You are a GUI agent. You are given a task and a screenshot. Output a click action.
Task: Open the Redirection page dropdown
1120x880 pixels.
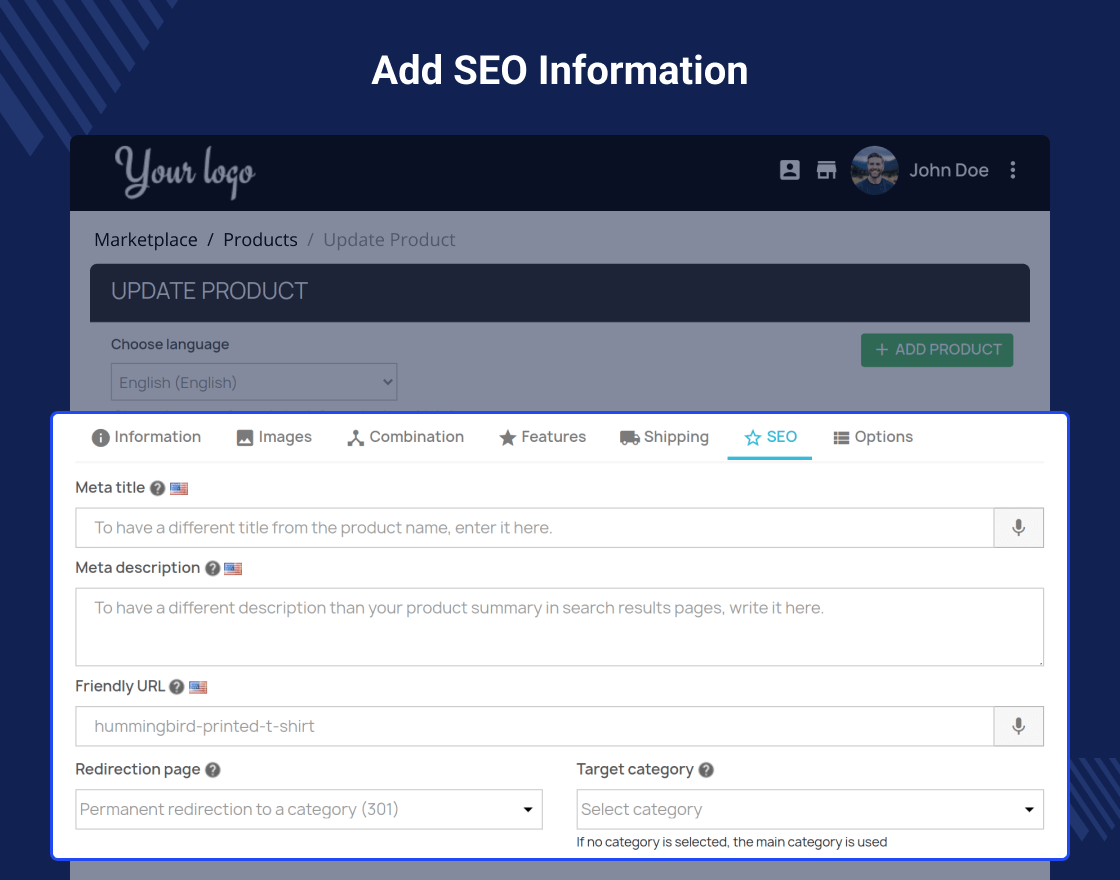(x=309, y=809)
